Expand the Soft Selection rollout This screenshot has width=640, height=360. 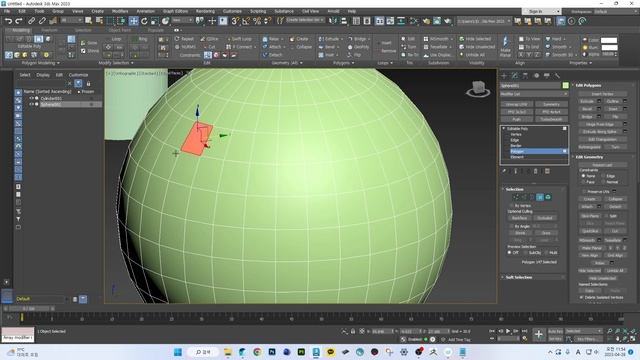(518, 277)
